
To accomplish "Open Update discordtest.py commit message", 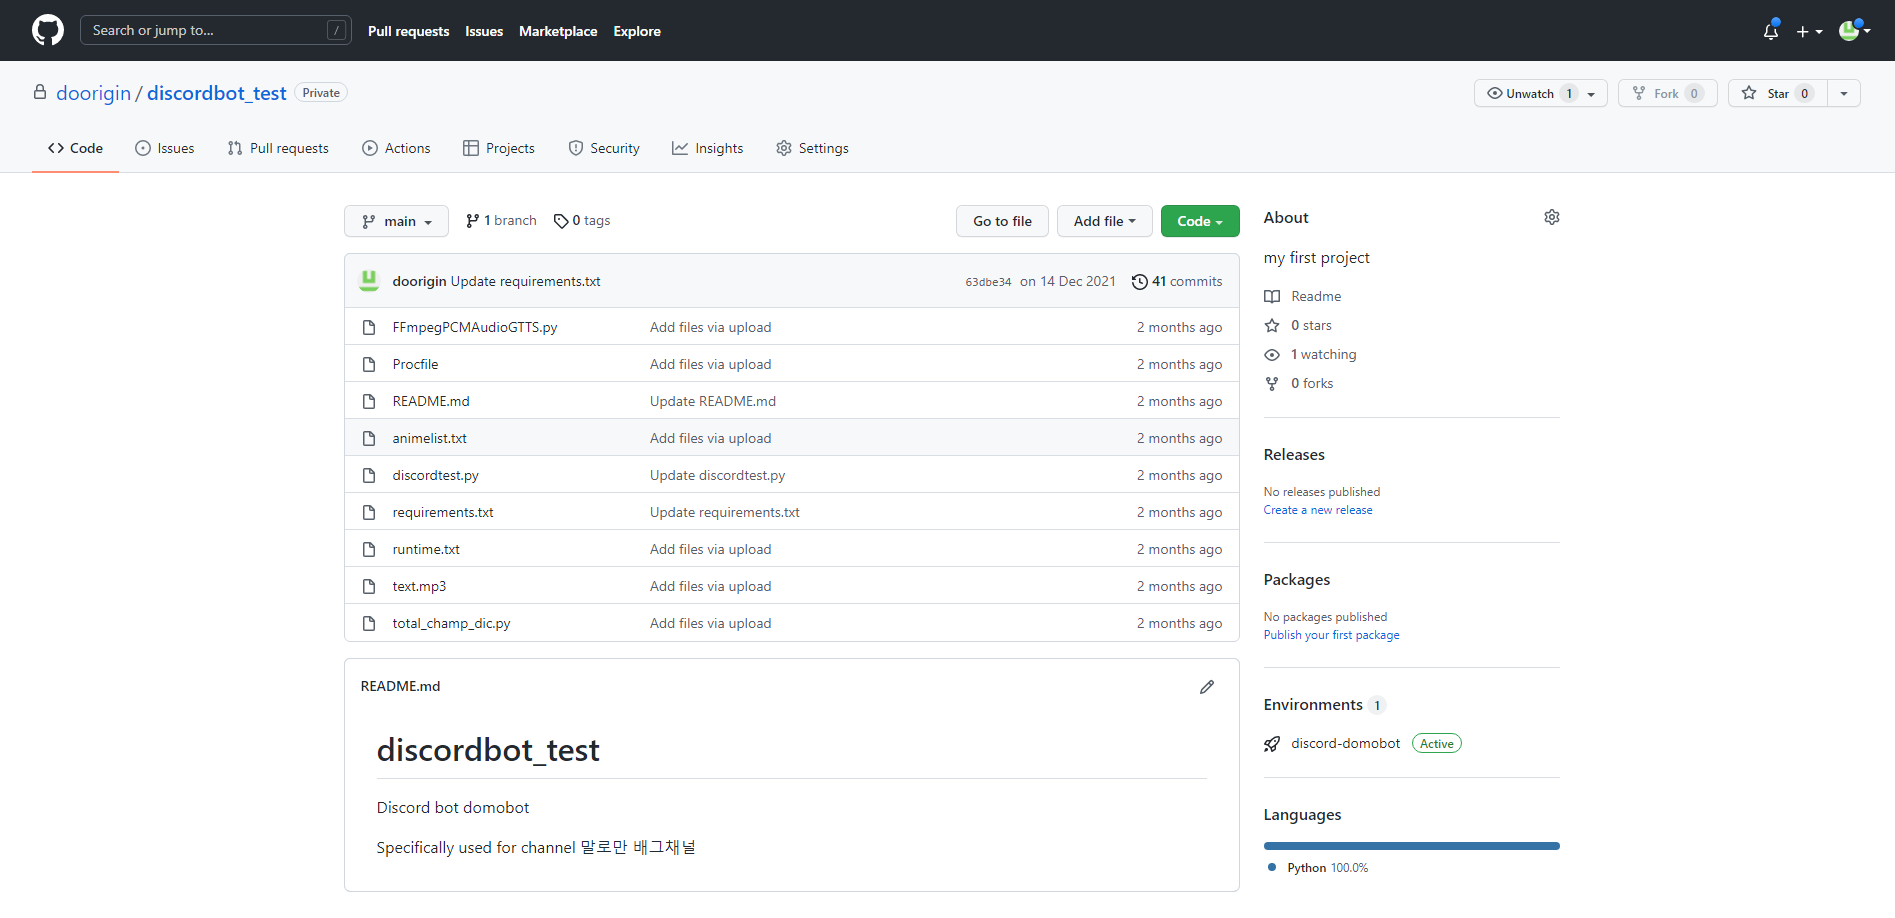I will coord(717,475).
